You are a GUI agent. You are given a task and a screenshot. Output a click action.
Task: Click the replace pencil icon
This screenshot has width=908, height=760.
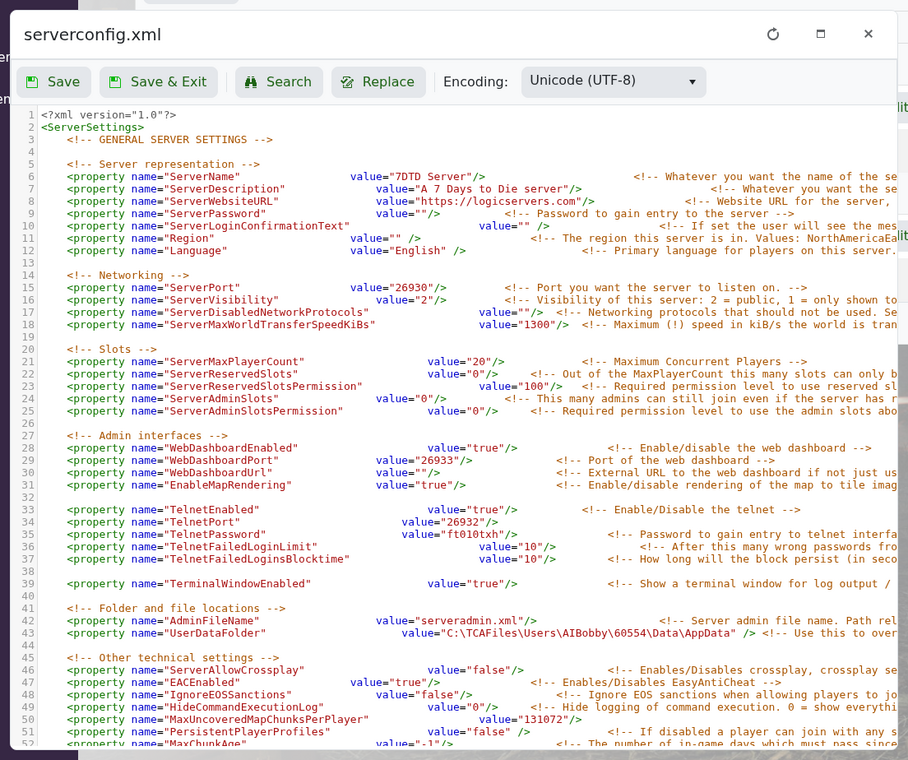(x=347, y=82)
